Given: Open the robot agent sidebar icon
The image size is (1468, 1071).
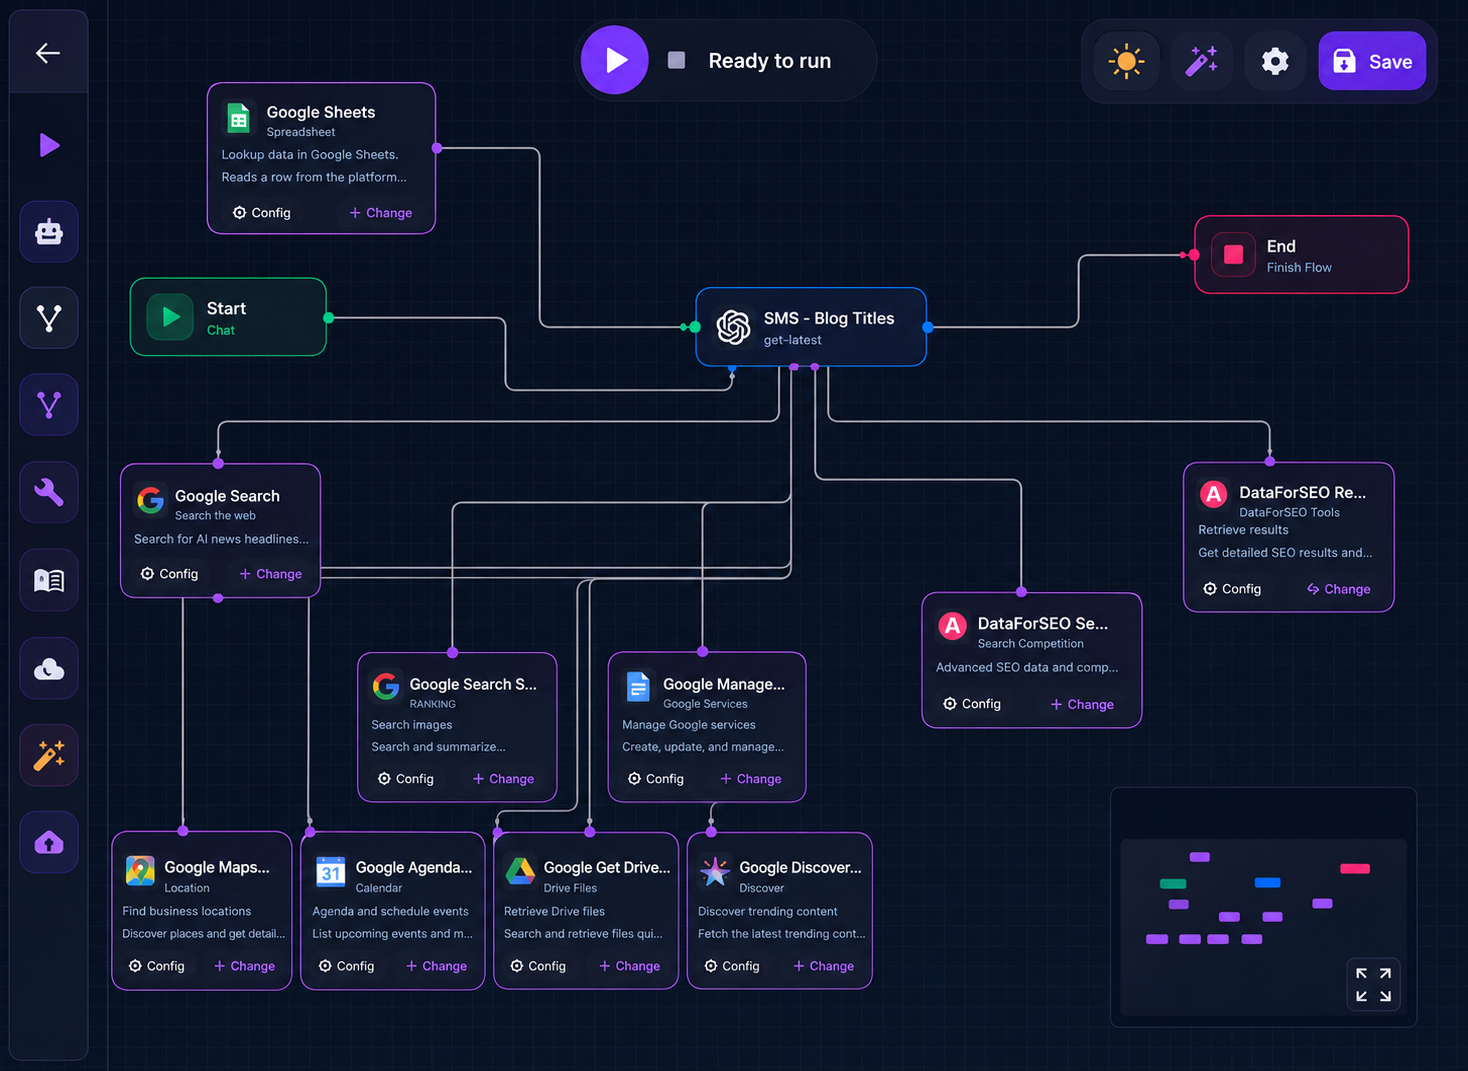Looking at the screenshot, I should [49, 232].
